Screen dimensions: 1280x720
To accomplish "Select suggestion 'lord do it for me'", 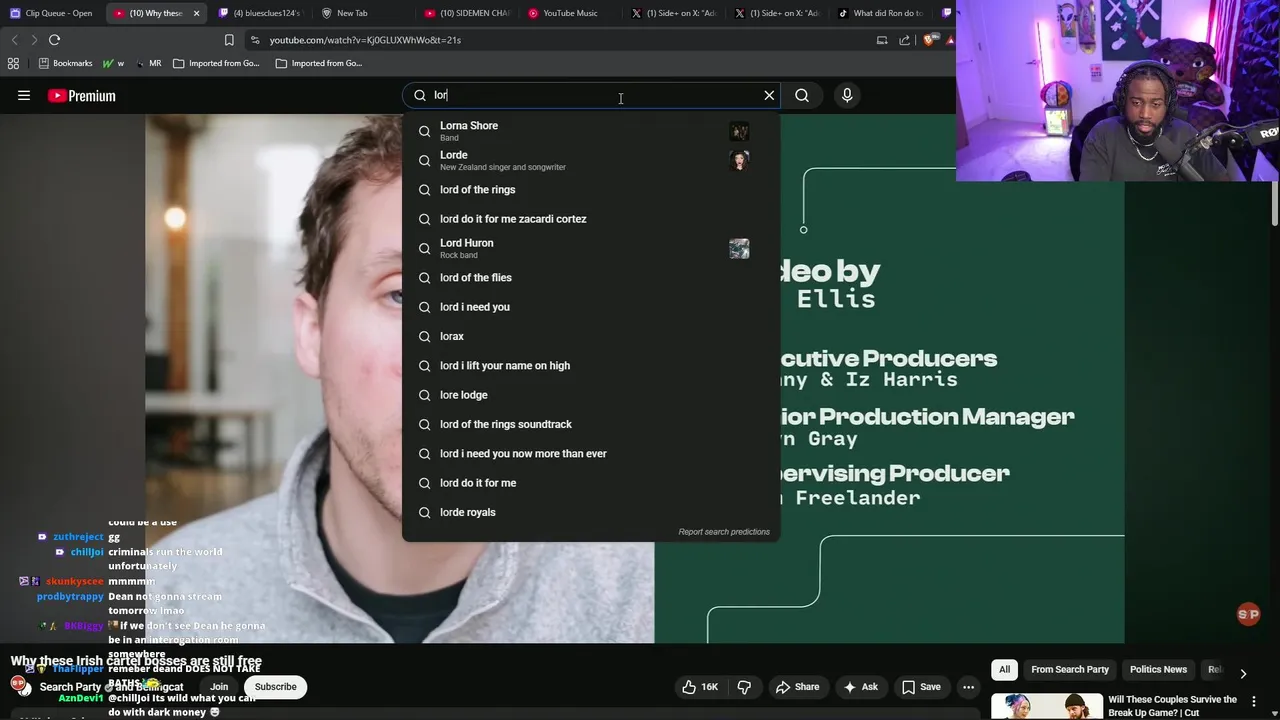I will point(591,483).
